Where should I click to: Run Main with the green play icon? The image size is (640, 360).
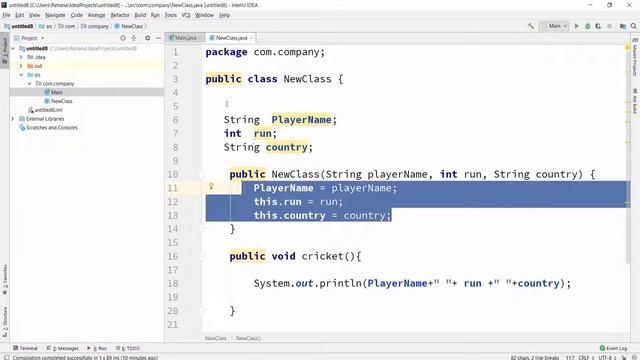577,26
